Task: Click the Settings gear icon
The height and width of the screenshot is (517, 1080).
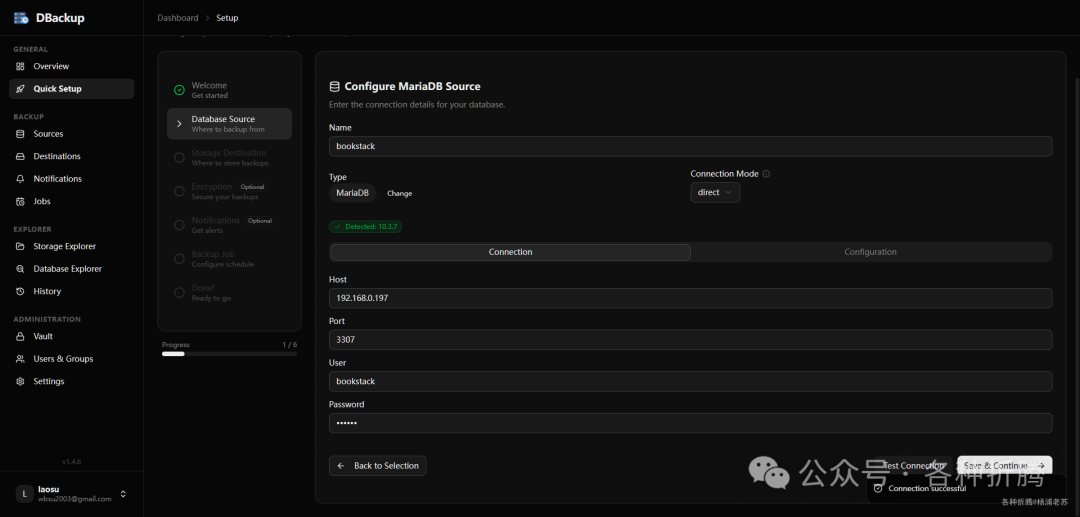Action: point(20,381)
